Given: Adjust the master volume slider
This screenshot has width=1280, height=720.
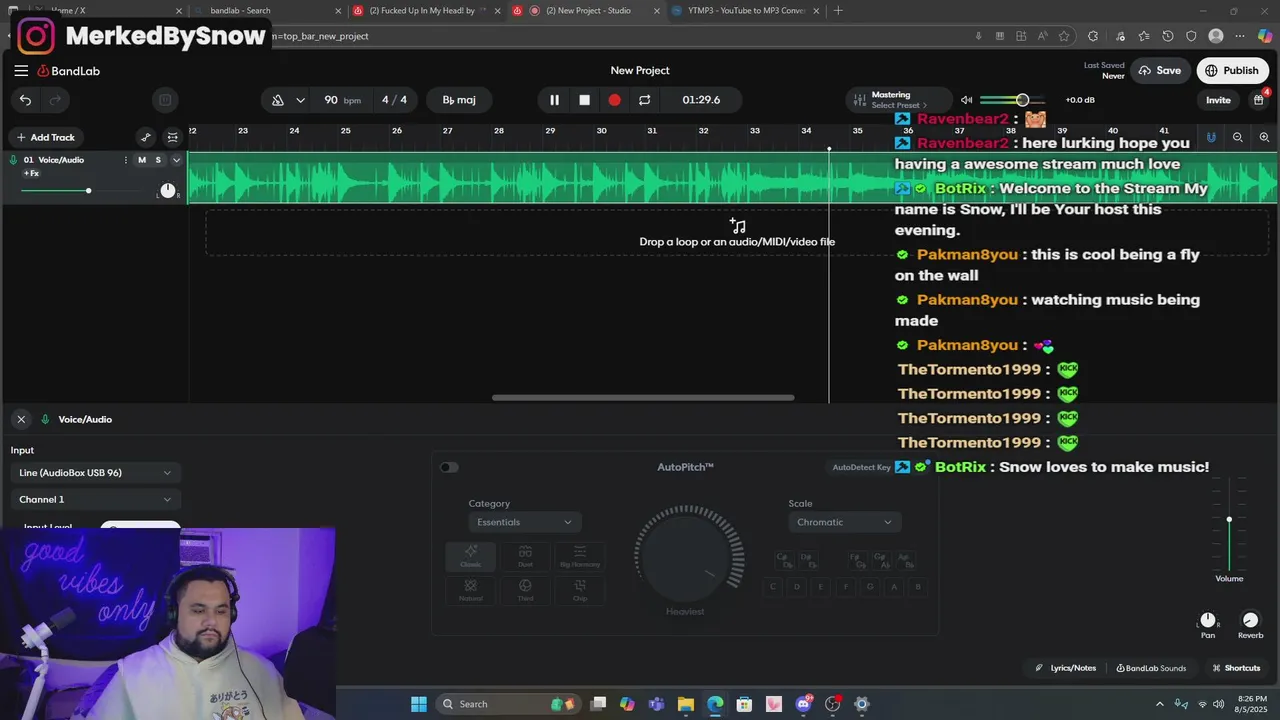Looking at the screenshot, I should (x=1013, y=100).
